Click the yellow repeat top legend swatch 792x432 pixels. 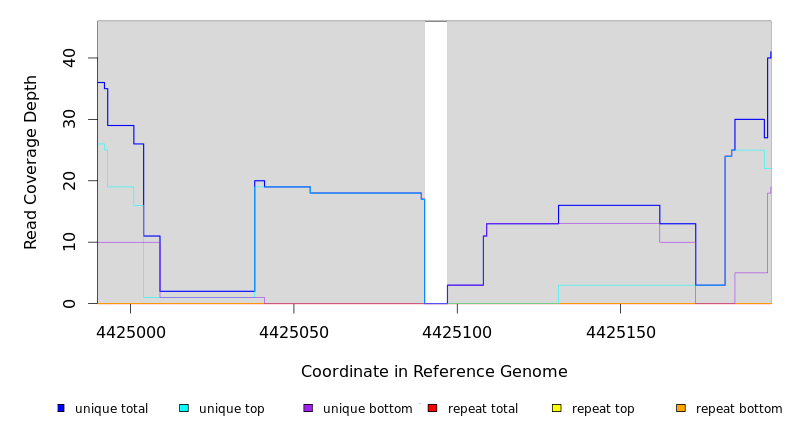coord(556,408)
